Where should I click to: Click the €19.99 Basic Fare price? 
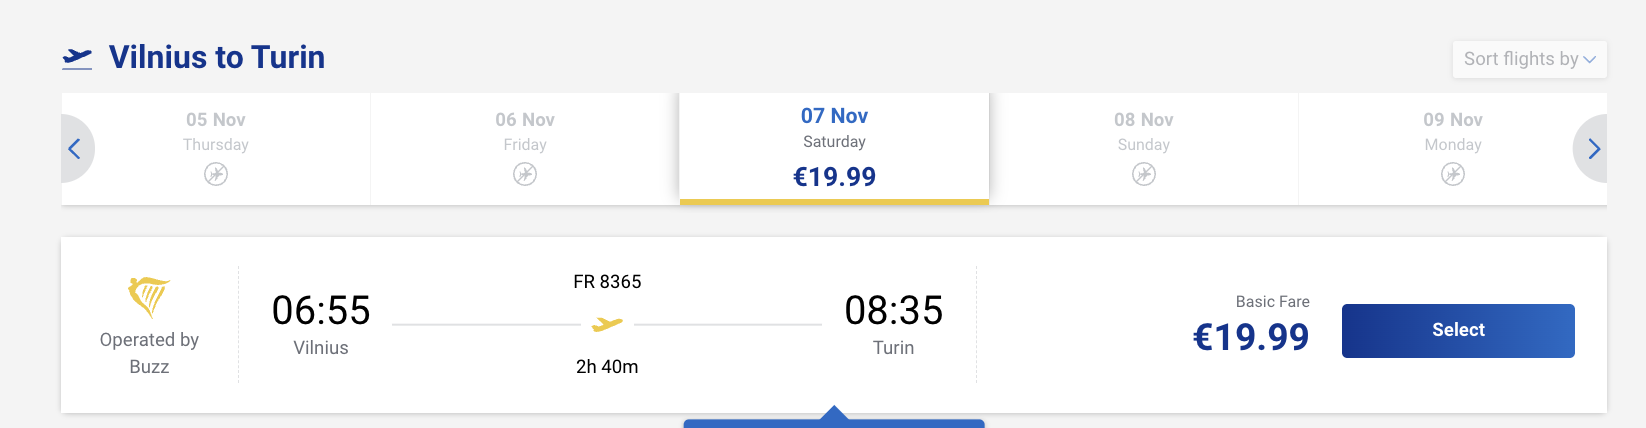1251,337
